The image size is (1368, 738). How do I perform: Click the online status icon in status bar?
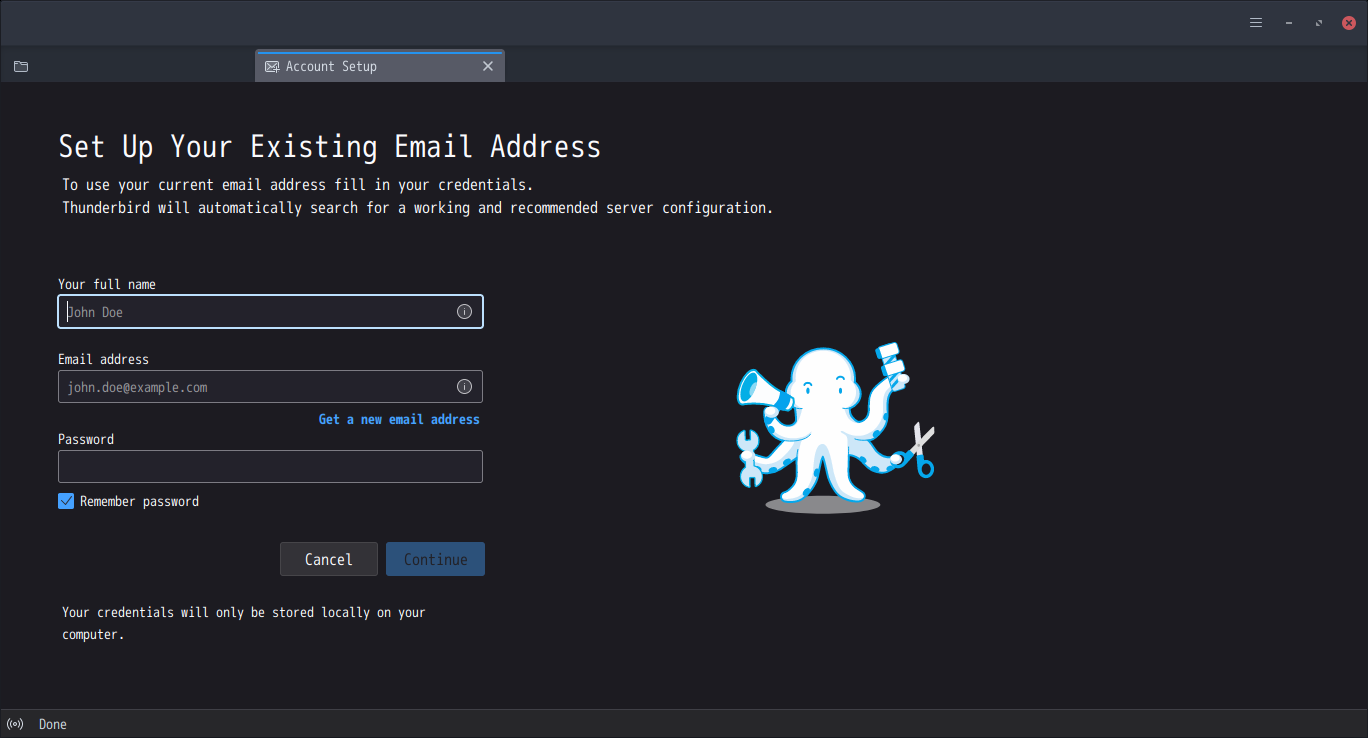[x=15, y=724]
